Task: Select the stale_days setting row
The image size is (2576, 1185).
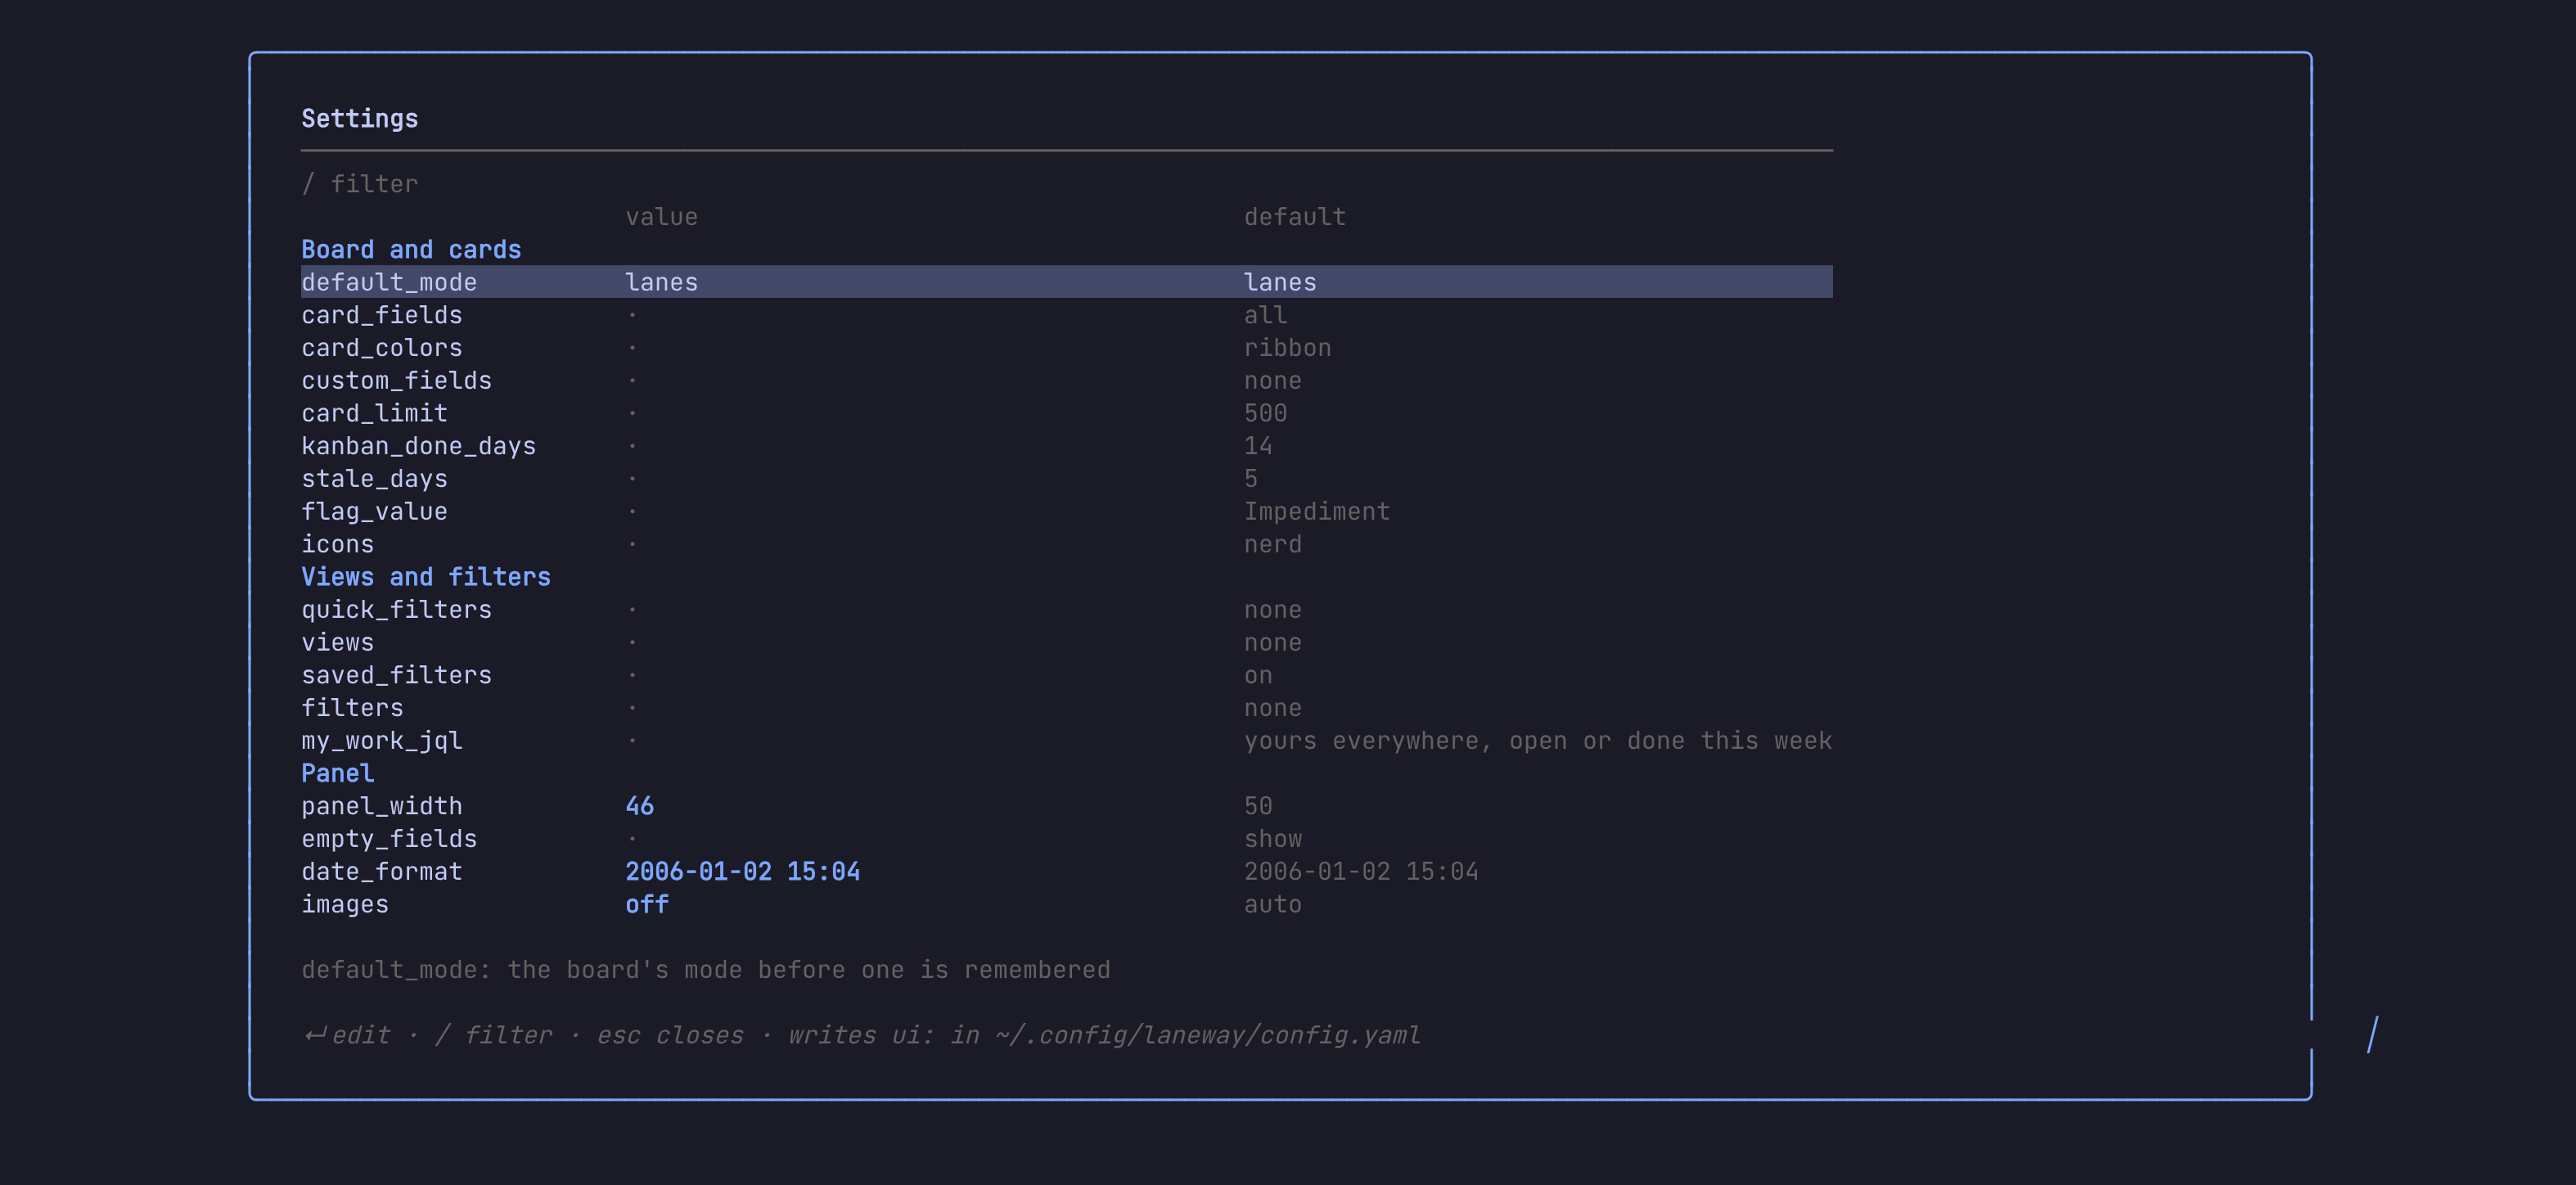Action: (1066, 479)
